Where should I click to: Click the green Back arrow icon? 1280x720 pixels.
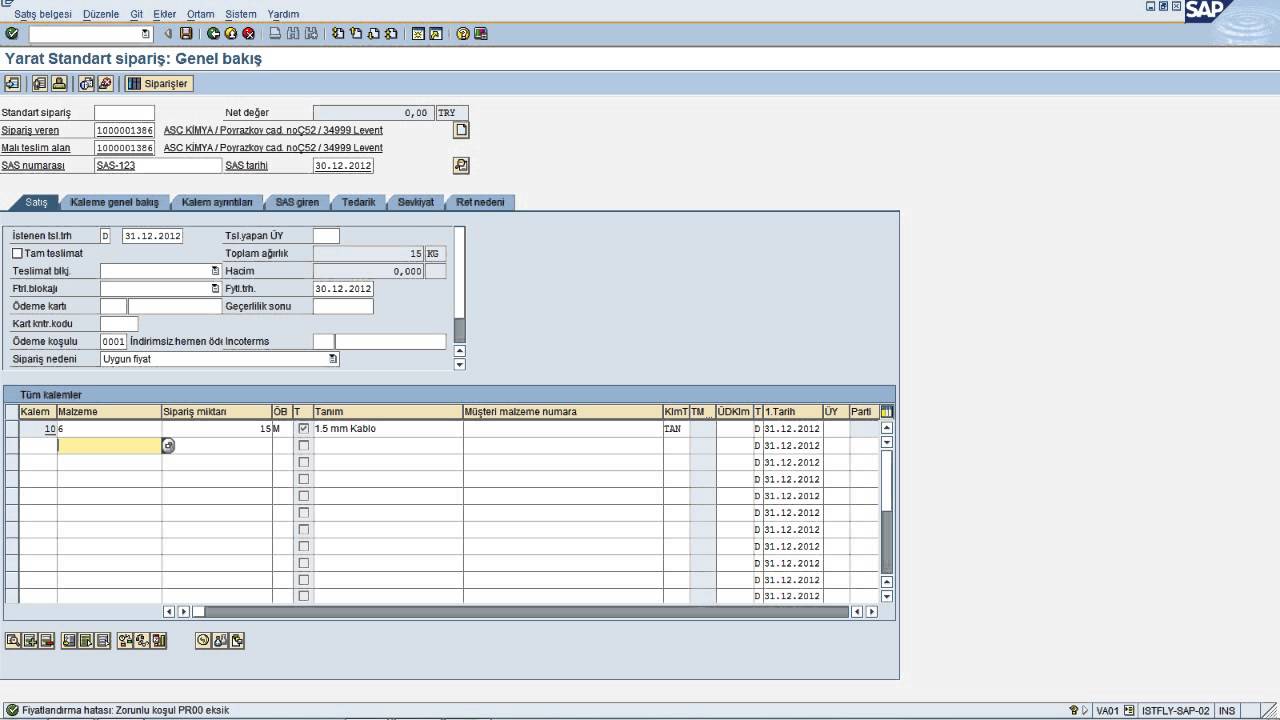213,34
